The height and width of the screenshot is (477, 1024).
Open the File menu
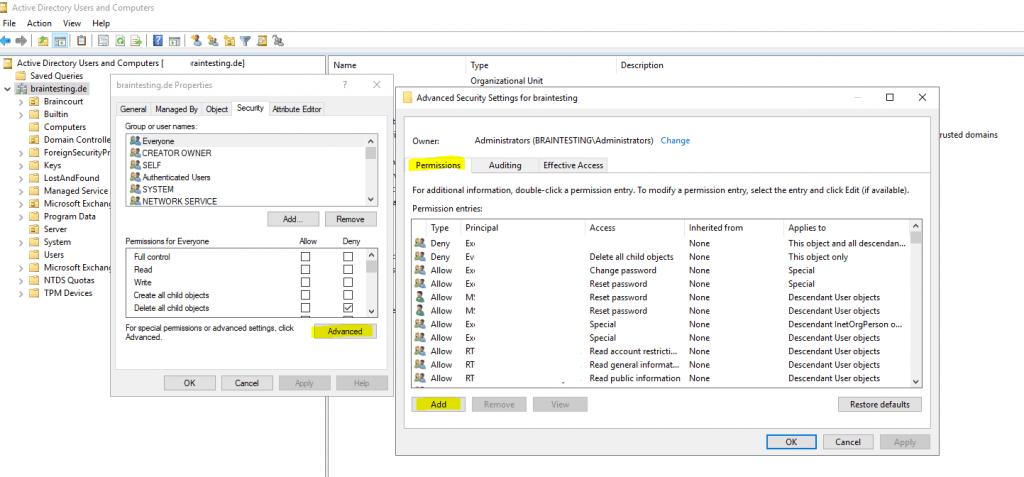coord(9,23)
